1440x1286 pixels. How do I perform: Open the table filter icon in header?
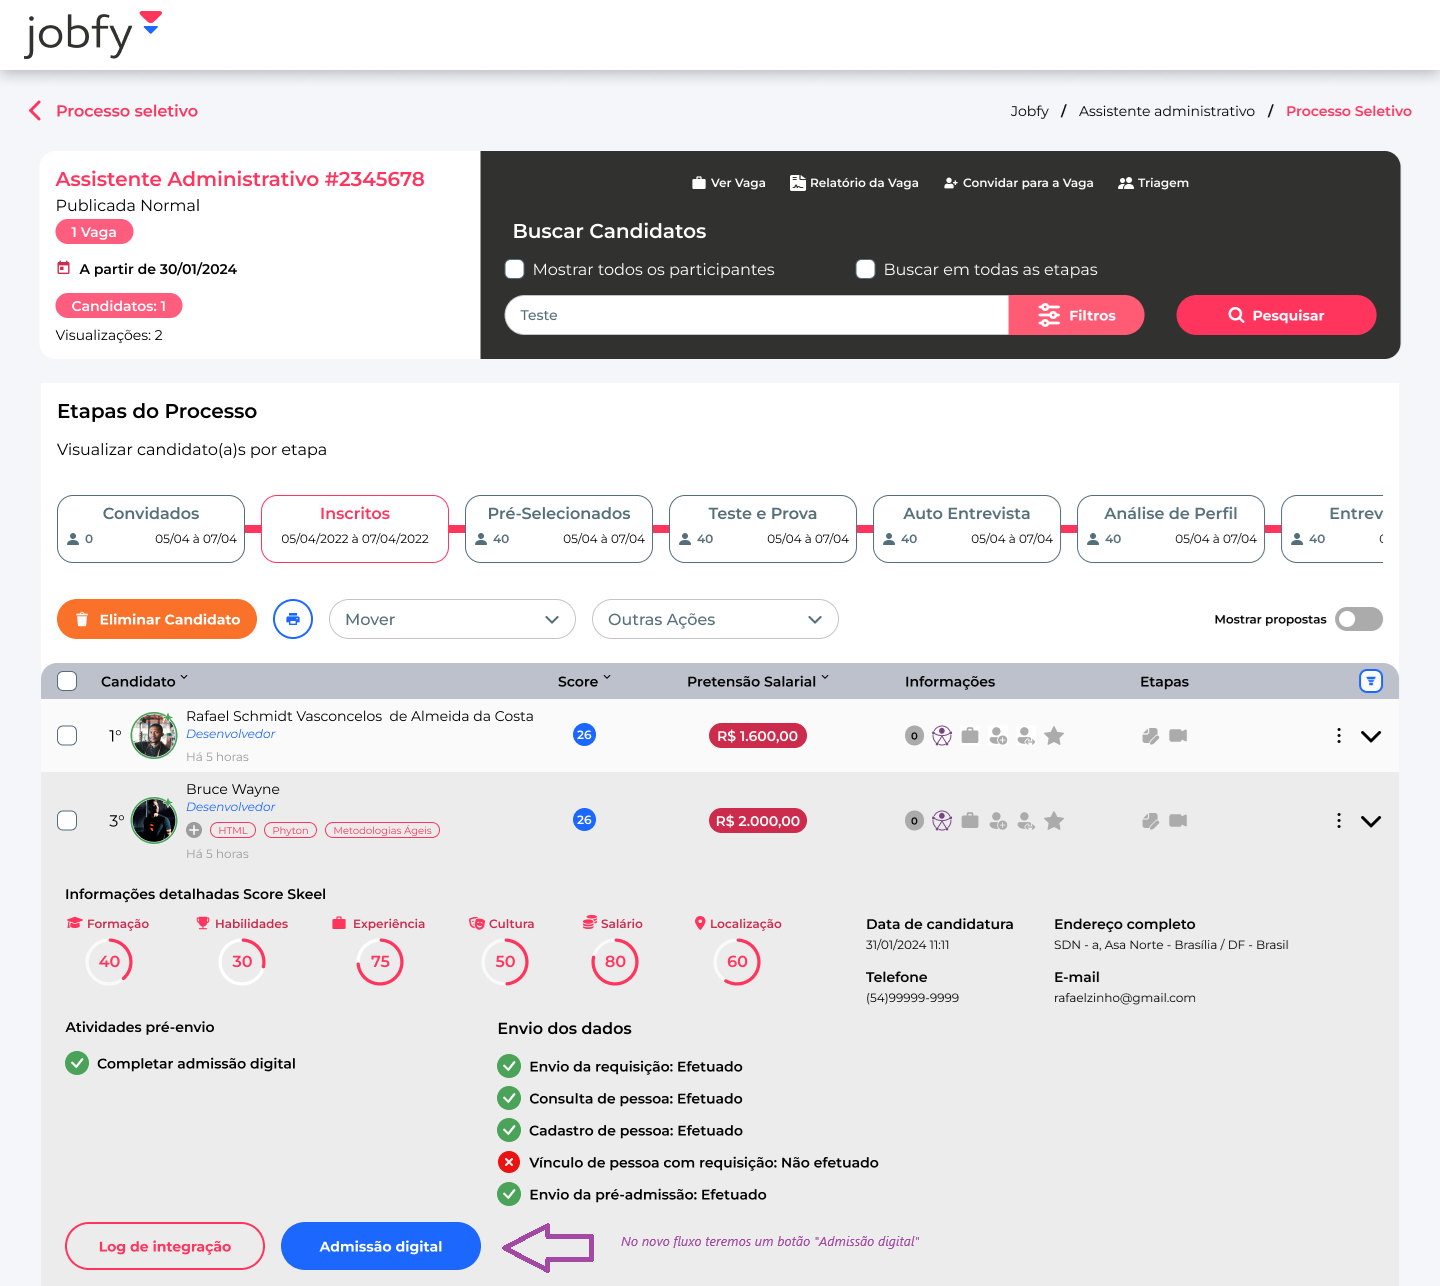pos(1370,681)
